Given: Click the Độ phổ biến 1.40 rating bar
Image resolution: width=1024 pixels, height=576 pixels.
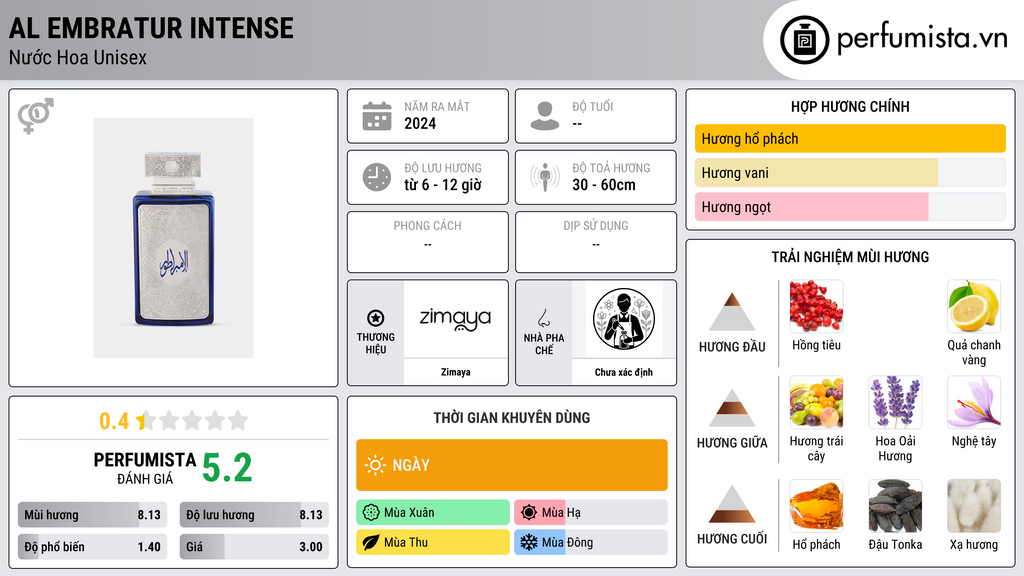Looking at the screenshot, I should pyautogui.click(x=93, y=547).
